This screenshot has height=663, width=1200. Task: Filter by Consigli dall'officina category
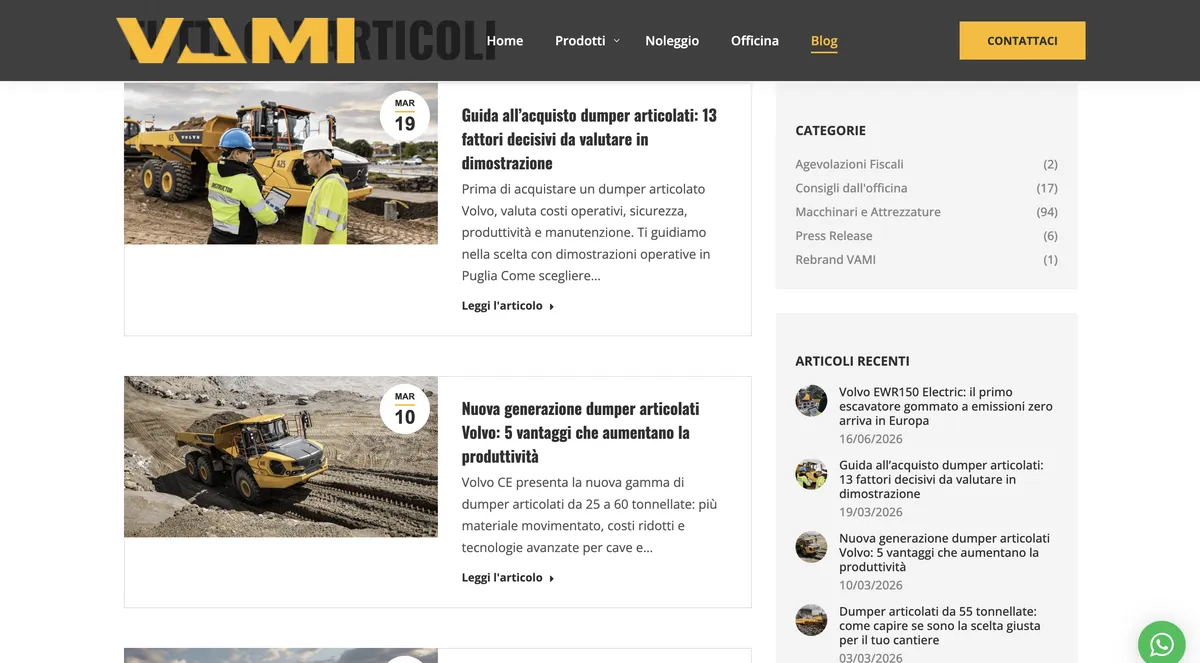tap(851, 188)
